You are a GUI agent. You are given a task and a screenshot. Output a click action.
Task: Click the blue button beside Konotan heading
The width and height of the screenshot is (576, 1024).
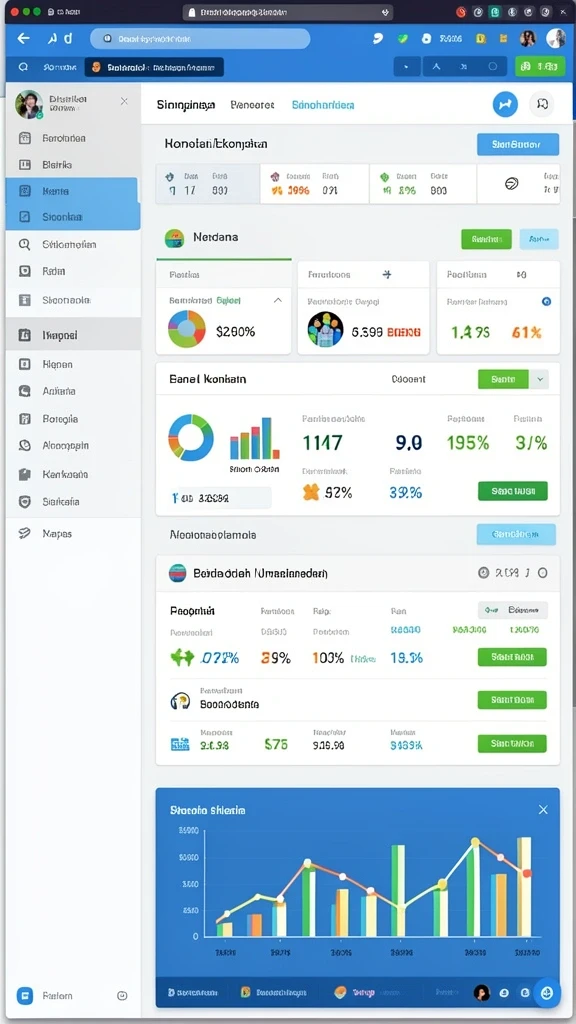518,144
